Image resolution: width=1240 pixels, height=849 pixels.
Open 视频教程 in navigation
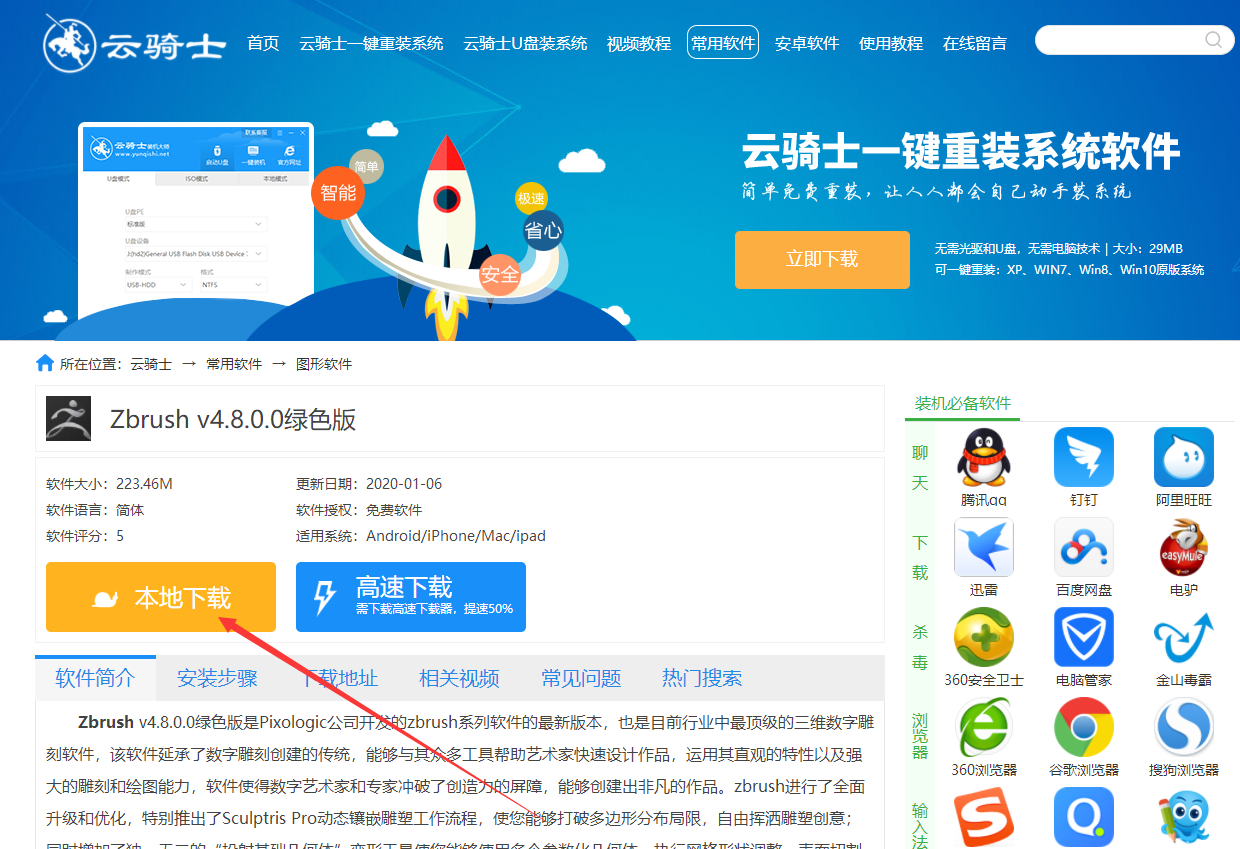click(x=638, y=43)
